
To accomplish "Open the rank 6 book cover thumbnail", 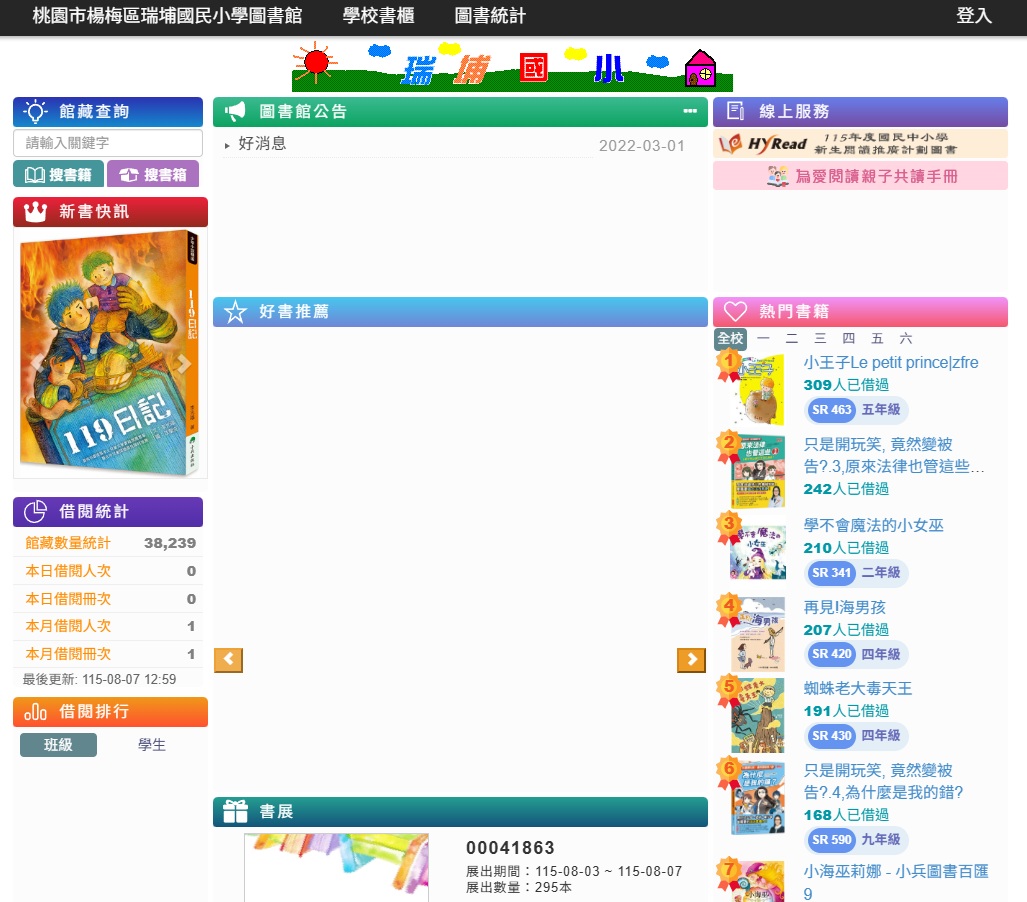I will coord(758,797).
